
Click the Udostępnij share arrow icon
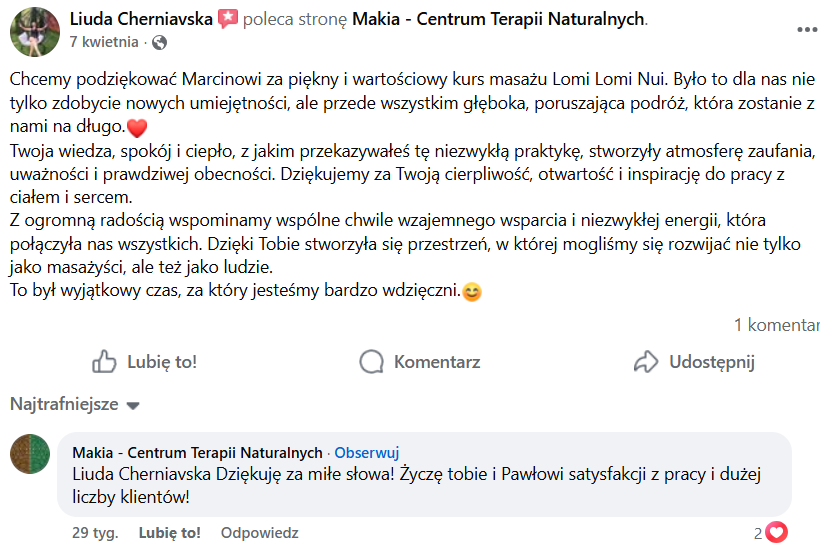(646, 362)
